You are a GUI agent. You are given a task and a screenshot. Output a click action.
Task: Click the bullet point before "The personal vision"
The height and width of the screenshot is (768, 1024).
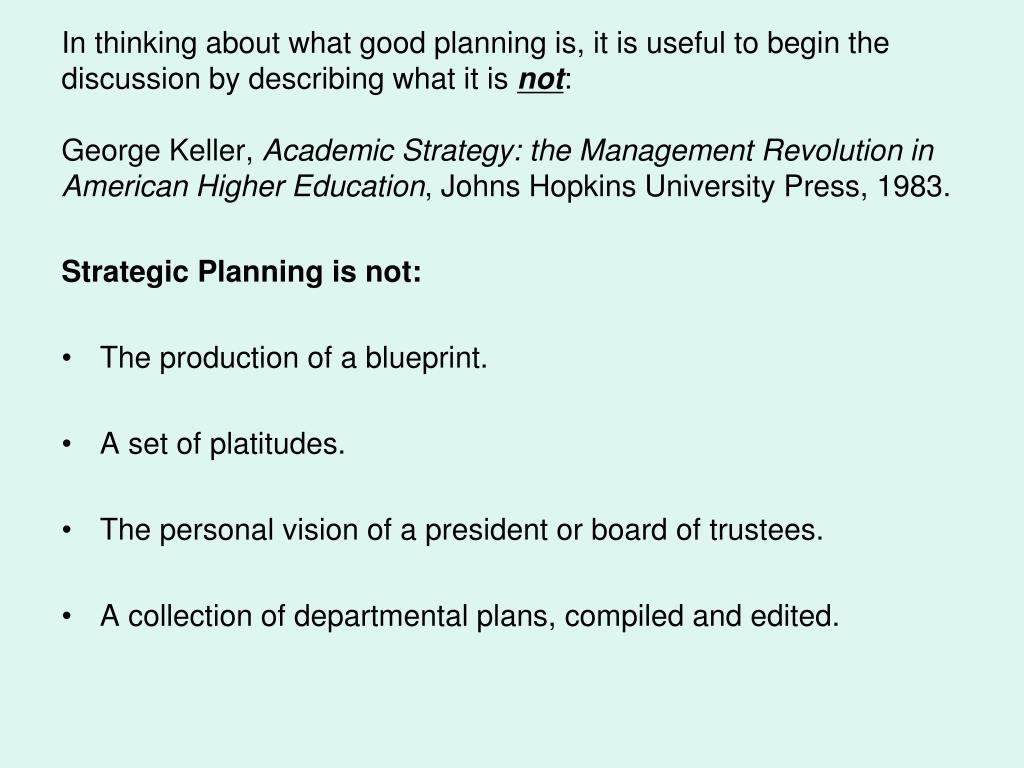[x=67, y=530]
